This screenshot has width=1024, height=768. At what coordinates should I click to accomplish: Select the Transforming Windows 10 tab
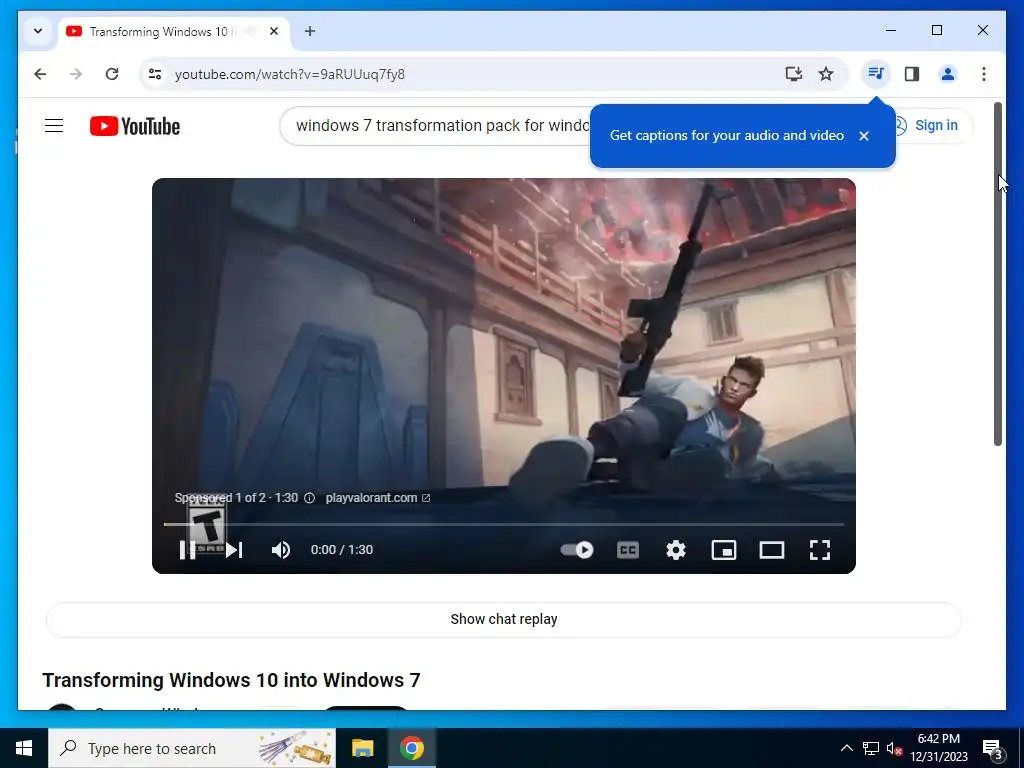(173, 31)
